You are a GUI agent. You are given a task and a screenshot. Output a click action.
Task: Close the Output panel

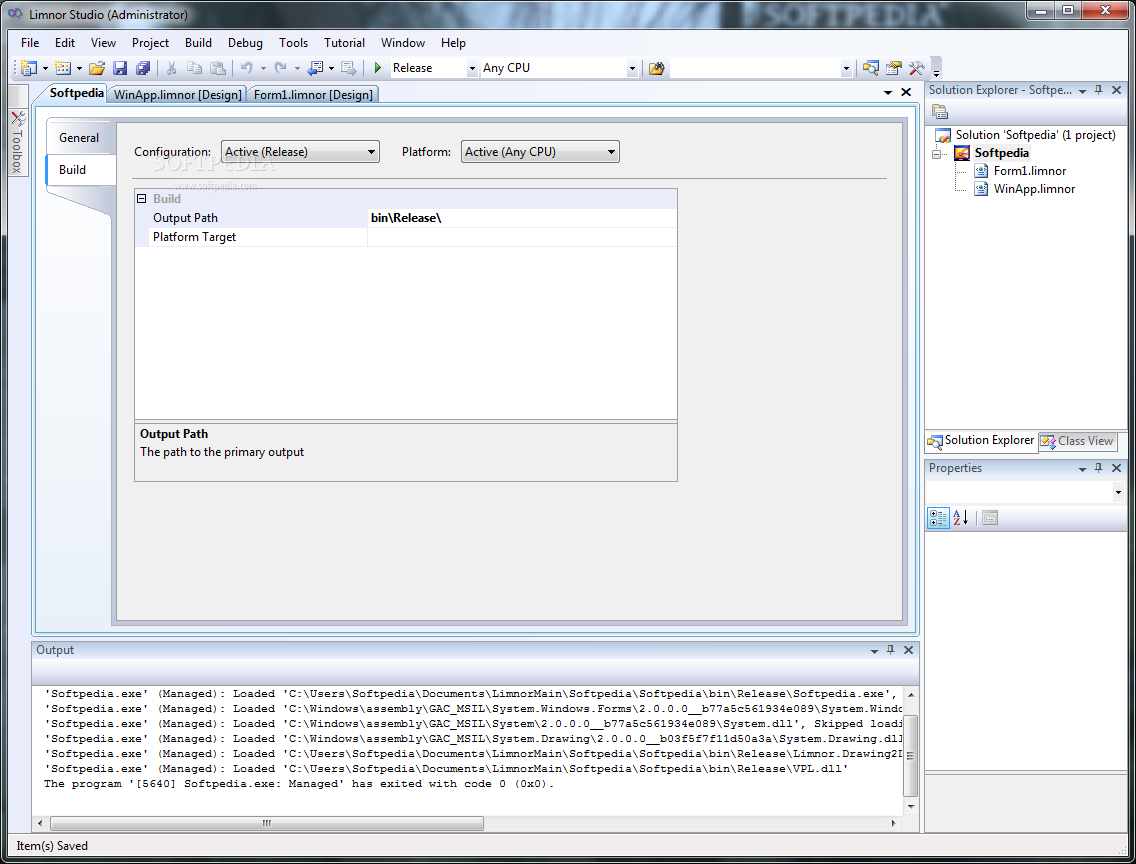tap(908, 650)
